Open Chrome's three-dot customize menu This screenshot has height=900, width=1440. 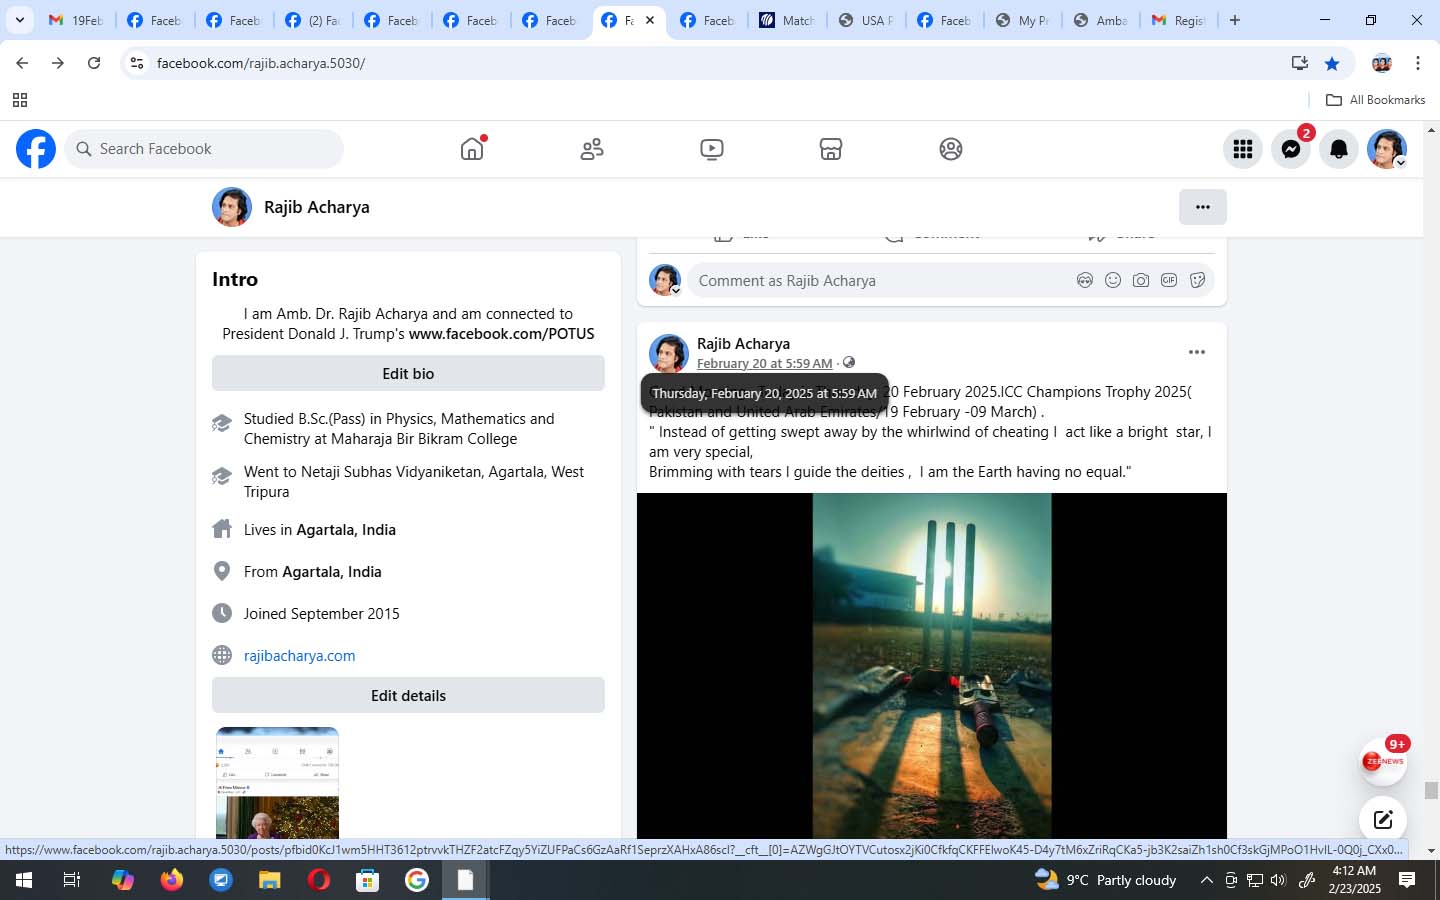[x=1418, y=63]
